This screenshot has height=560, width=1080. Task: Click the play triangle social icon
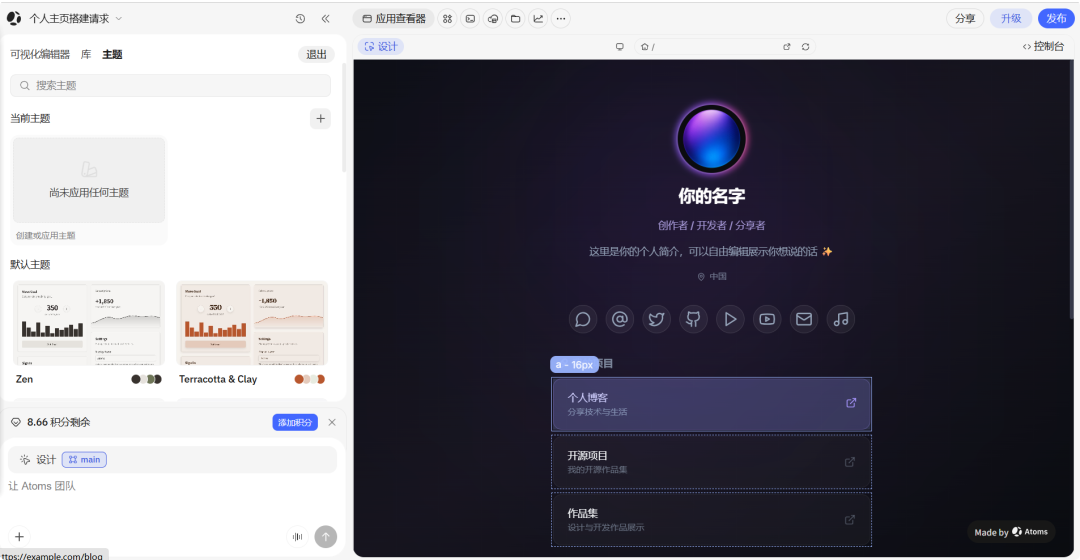730,319
